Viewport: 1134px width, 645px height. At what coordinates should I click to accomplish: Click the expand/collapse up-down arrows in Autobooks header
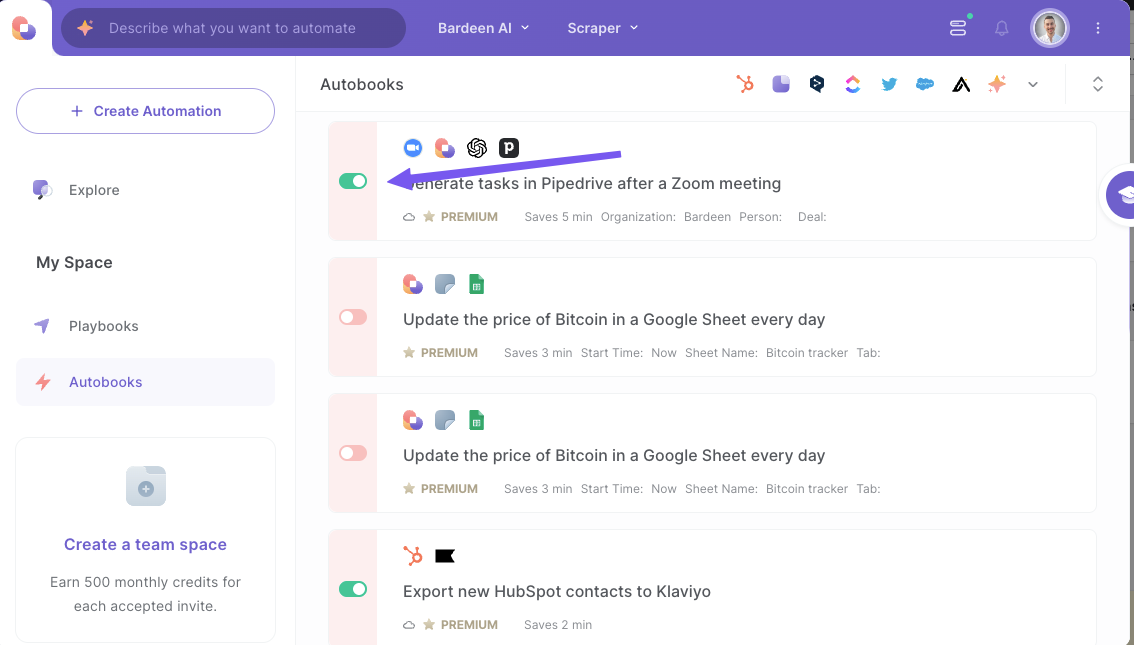[1098, 84]
